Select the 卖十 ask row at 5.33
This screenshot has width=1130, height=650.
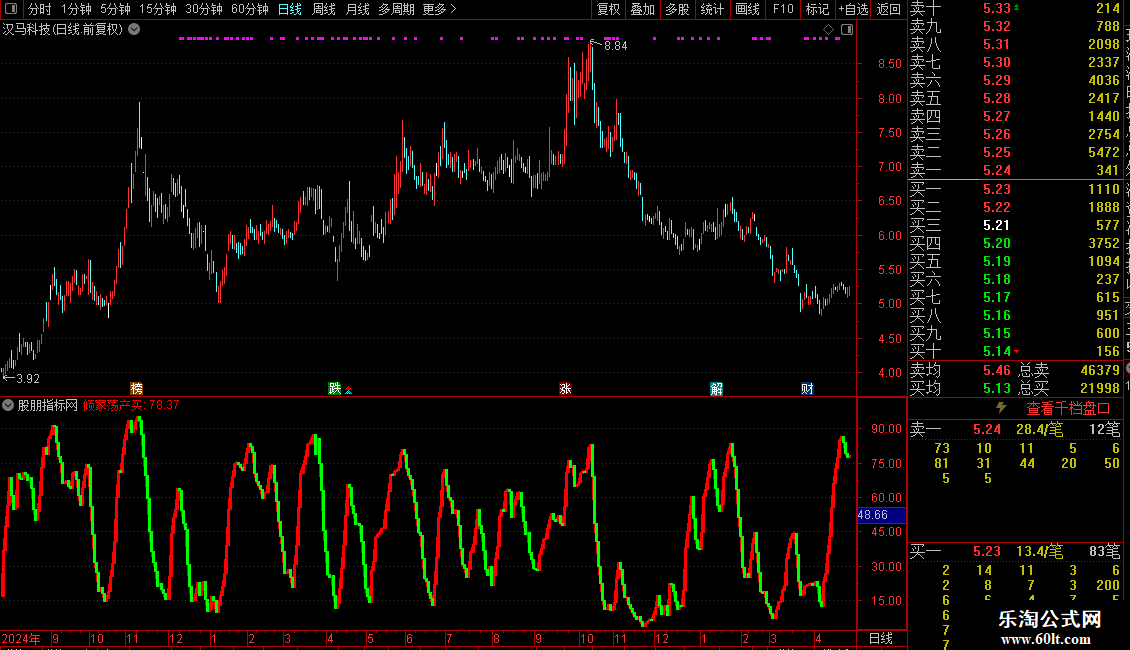pyautogui.click(x=1015, y=8)
